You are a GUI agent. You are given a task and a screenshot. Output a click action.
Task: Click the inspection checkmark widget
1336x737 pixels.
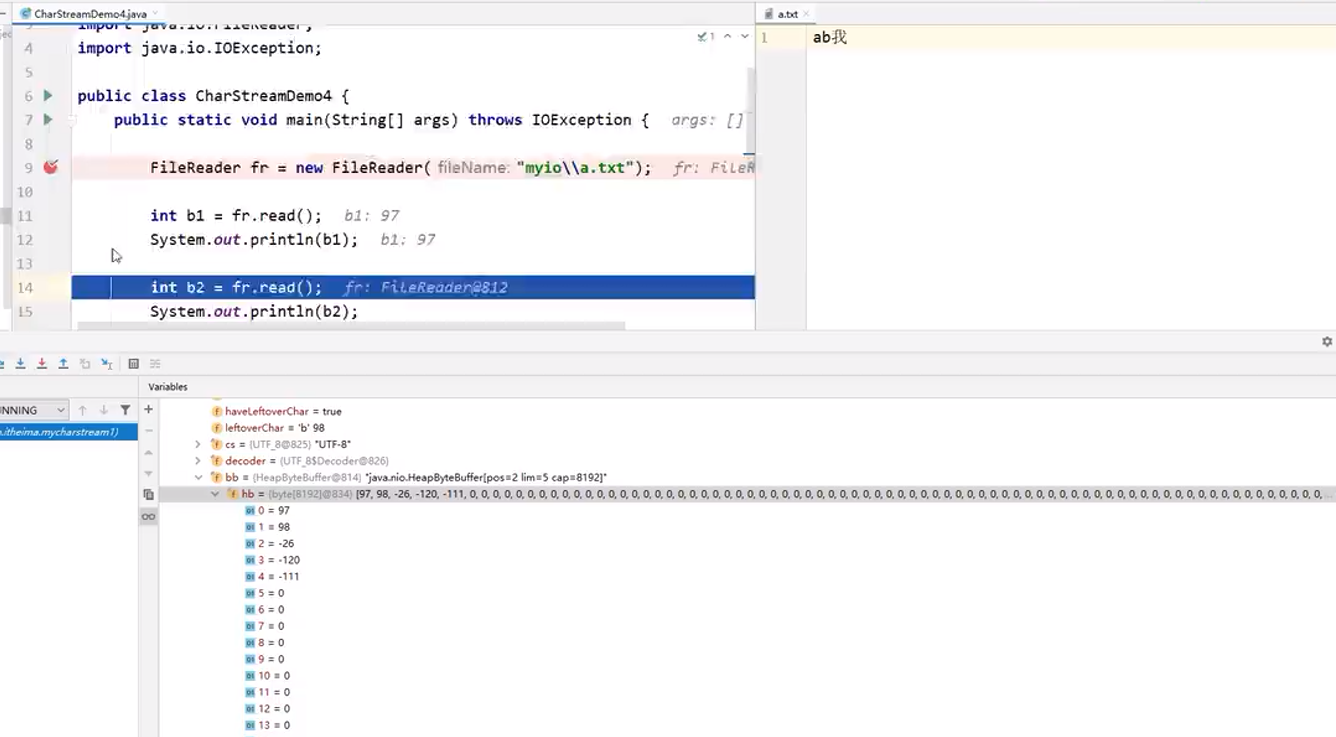[706, 36]
